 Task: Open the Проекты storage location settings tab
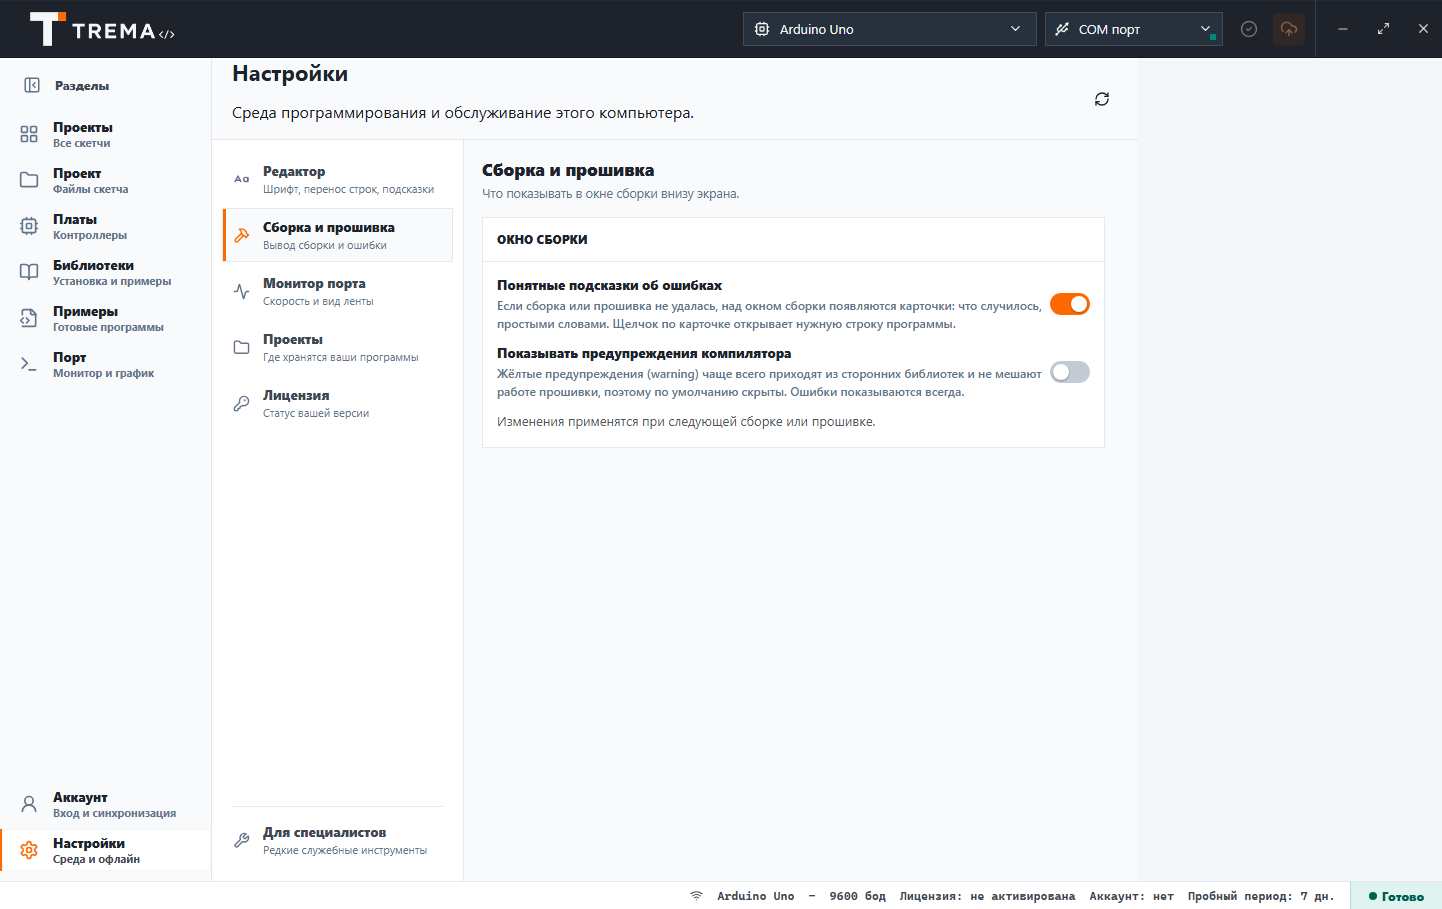pyautogui.click(x=338, y=347)
